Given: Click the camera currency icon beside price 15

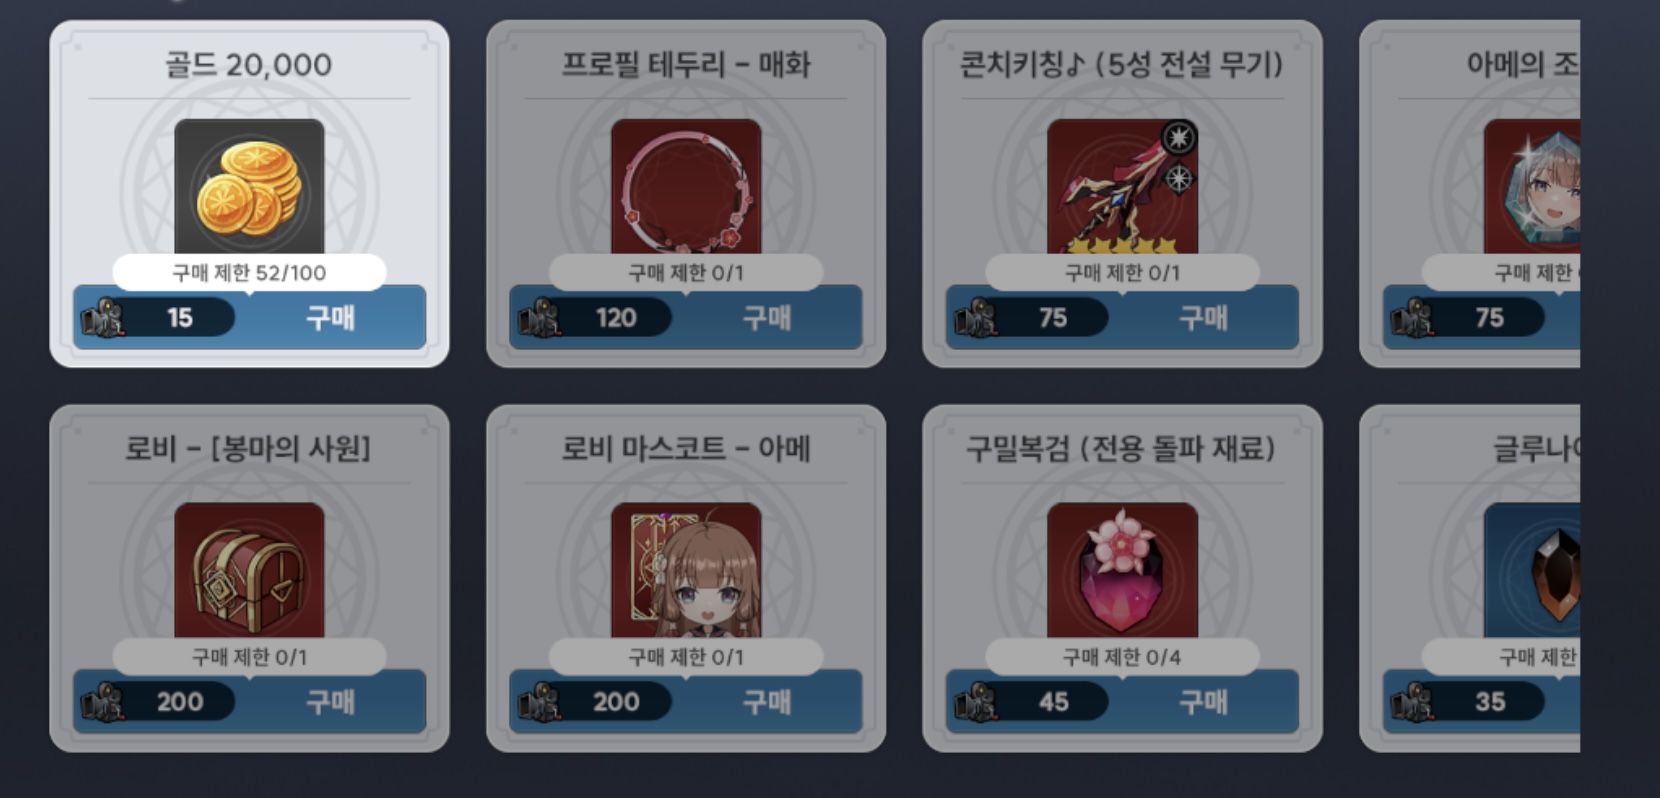Looking at the screenshot, I should click(103, 318).
